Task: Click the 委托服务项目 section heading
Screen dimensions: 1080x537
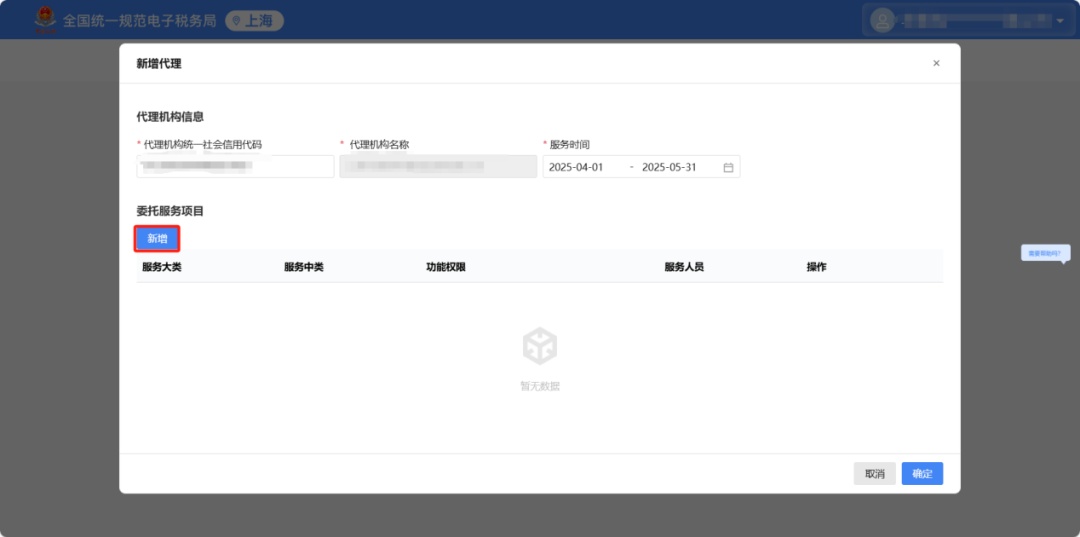Action: 170,211
